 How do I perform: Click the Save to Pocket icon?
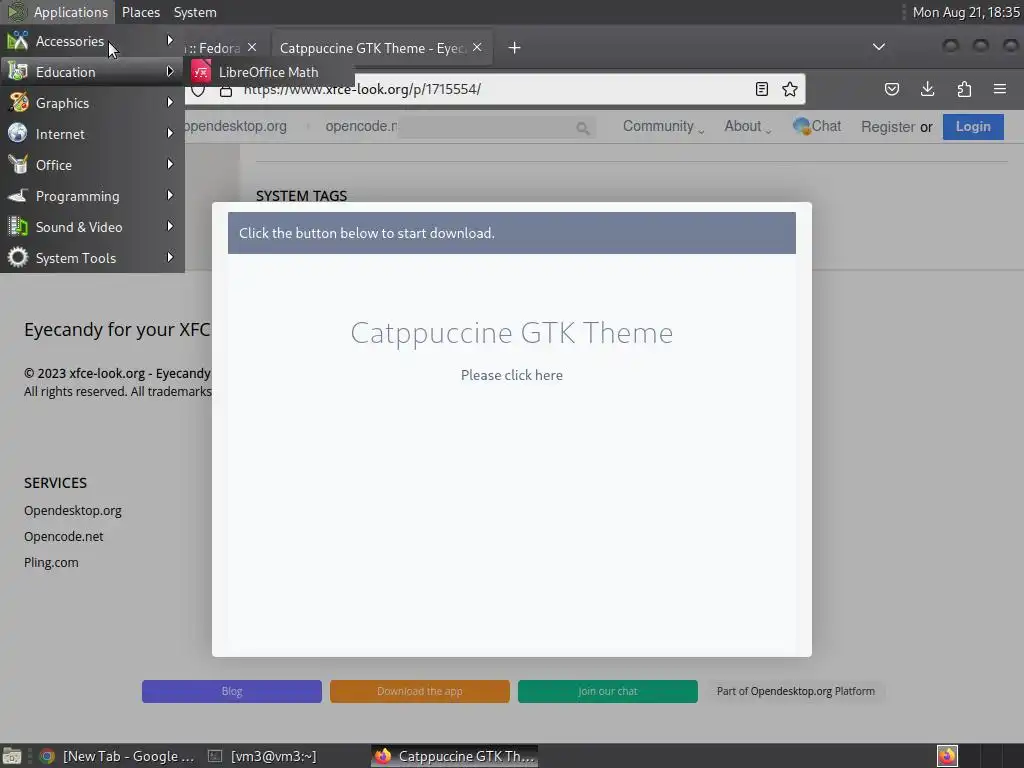[891, 89]
